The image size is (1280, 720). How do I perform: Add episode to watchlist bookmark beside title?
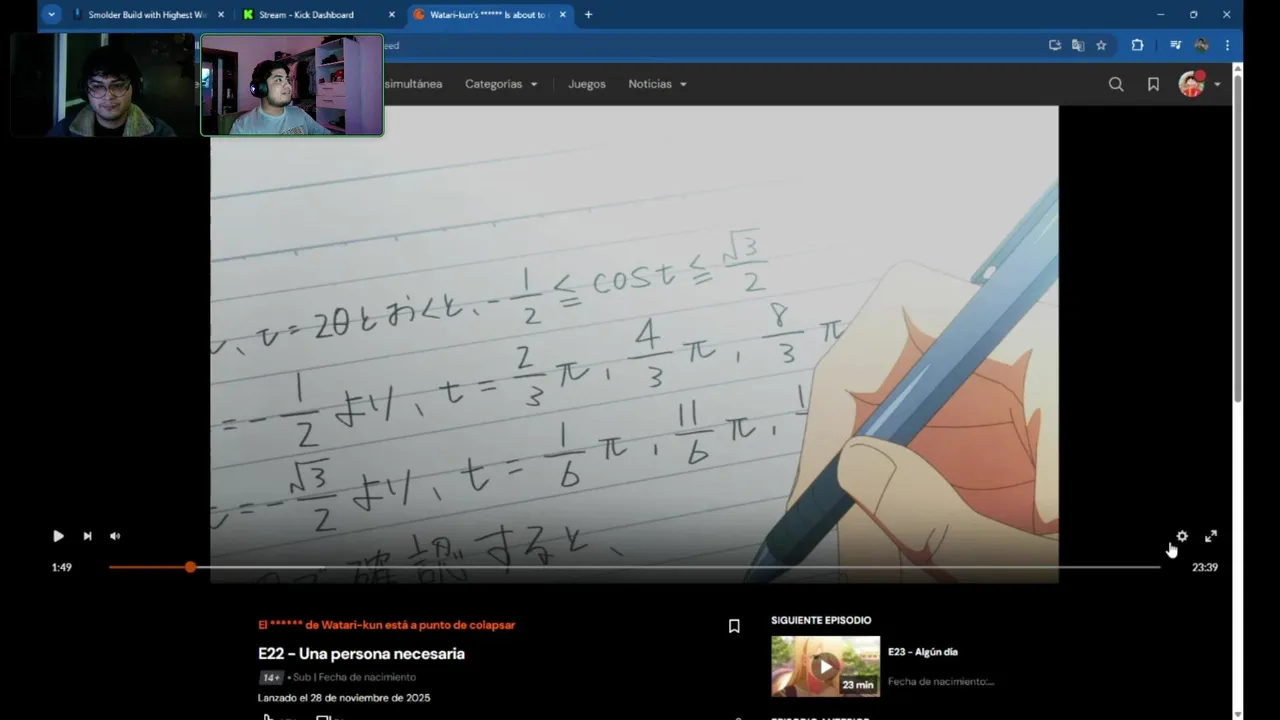click(x=734, y=626)
